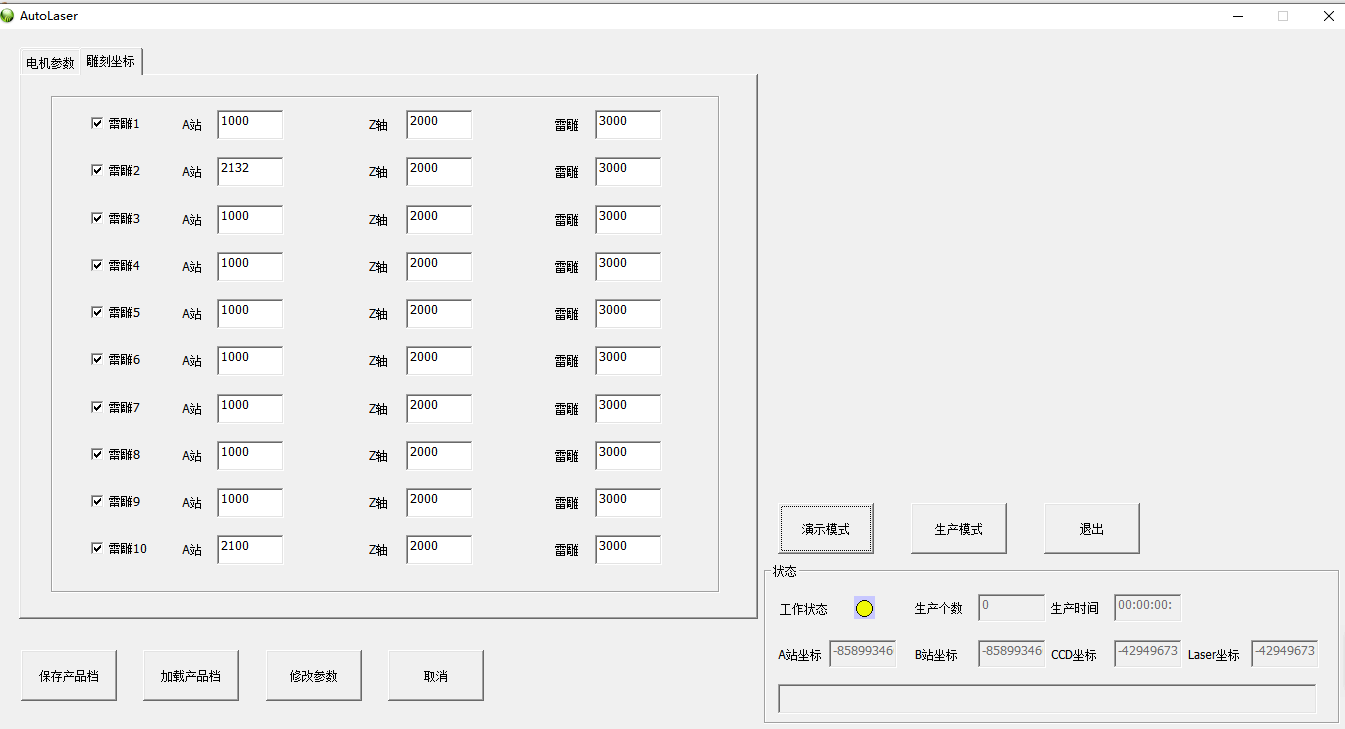Screen dimensions: 1345x729
Task: Click the Z轴 field in the 雷雕4 row
Action: pyautogui.click(x=439, y=267)
